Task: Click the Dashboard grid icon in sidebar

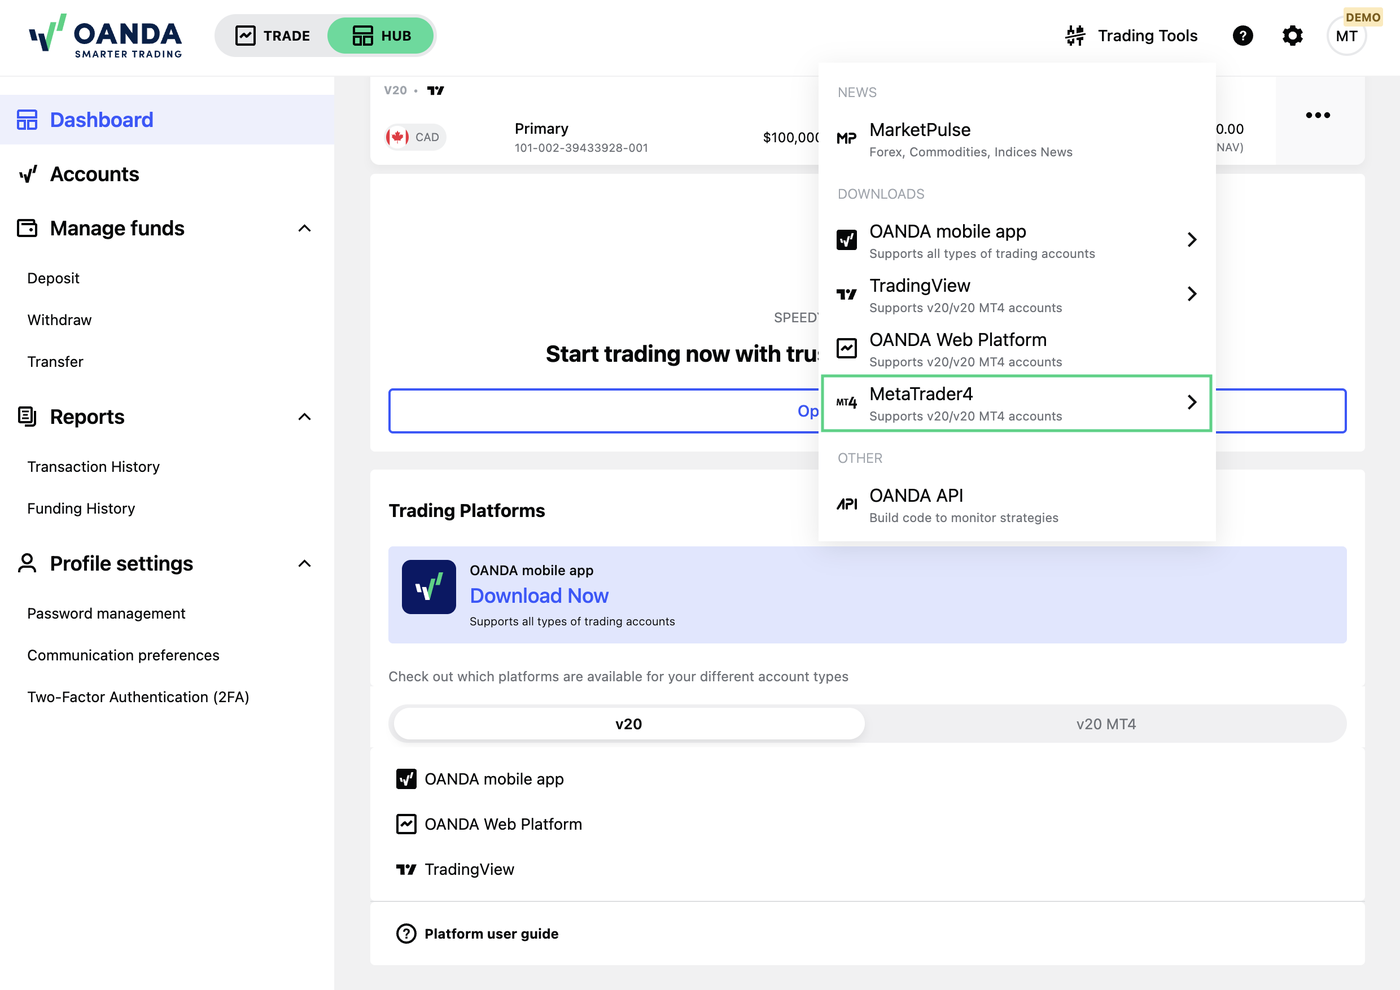Action: (27, 120)
